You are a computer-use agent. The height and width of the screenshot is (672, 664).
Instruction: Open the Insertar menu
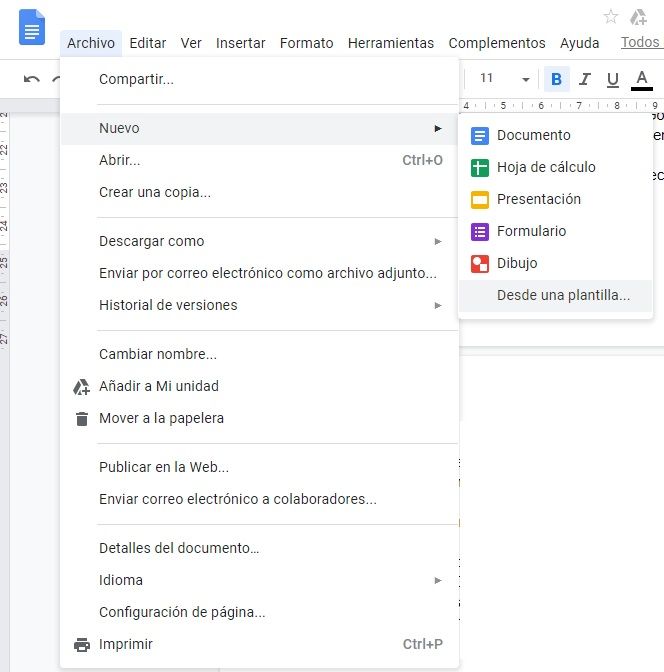click(x=240, y=43)
